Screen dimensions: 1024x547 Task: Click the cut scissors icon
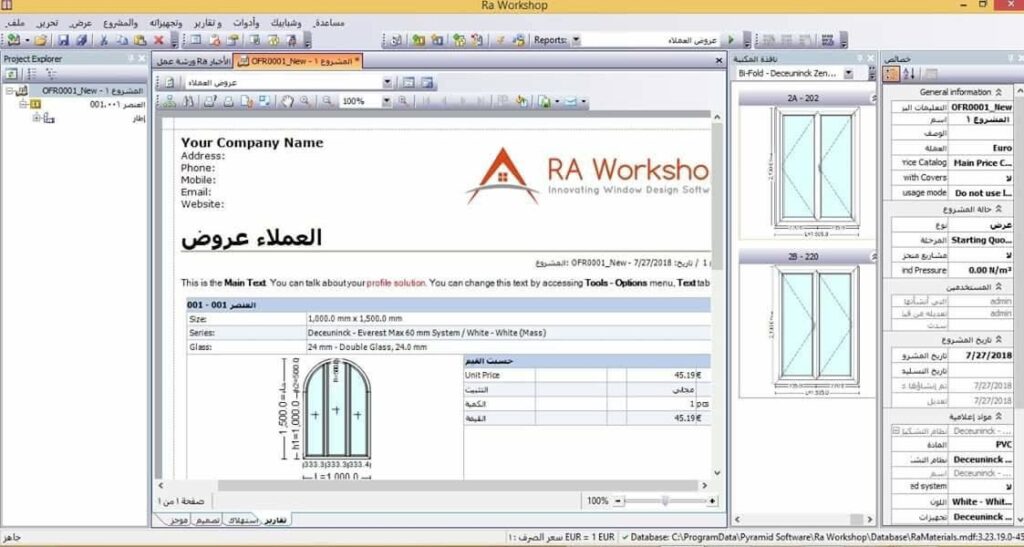coord(103,40)
